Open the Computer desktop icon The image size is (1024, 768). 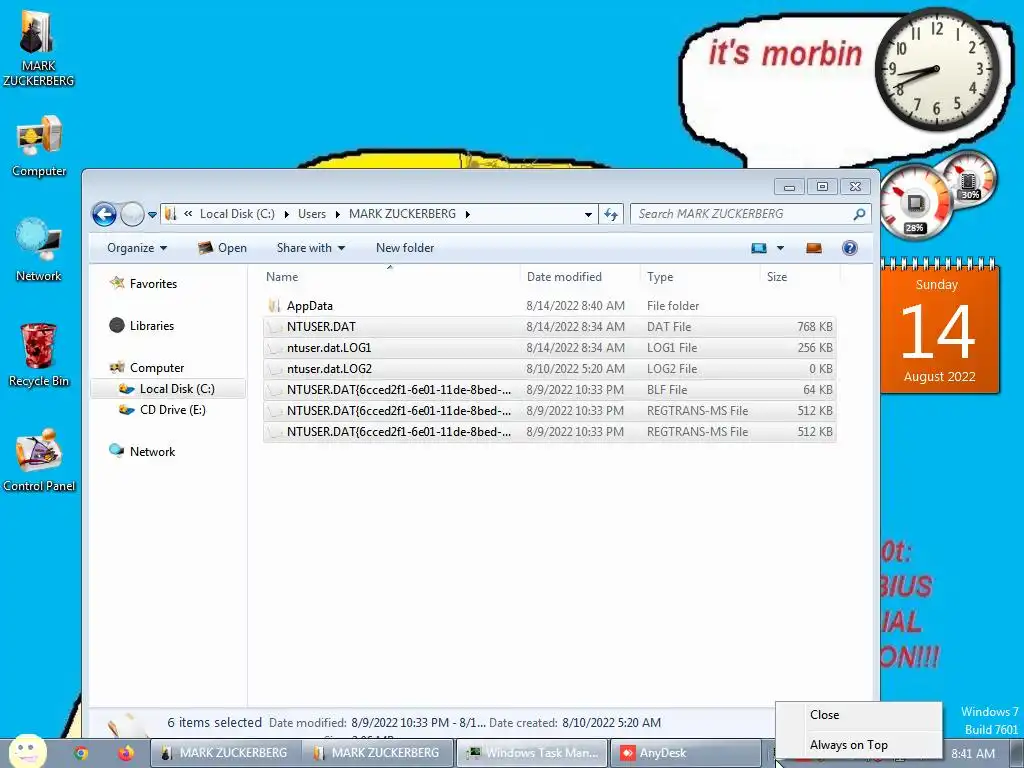pyautogui.click(x=39, y=145)
